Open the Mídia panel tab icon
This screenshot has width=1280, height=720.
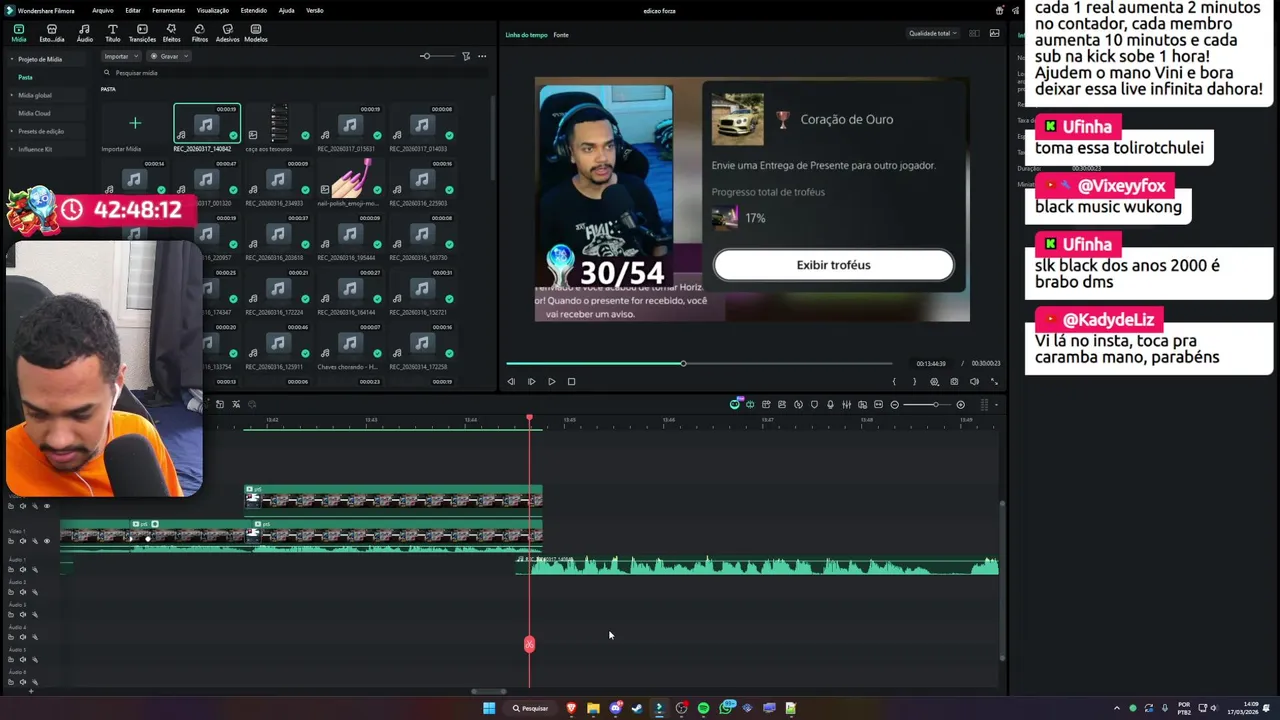click(19, 33)
